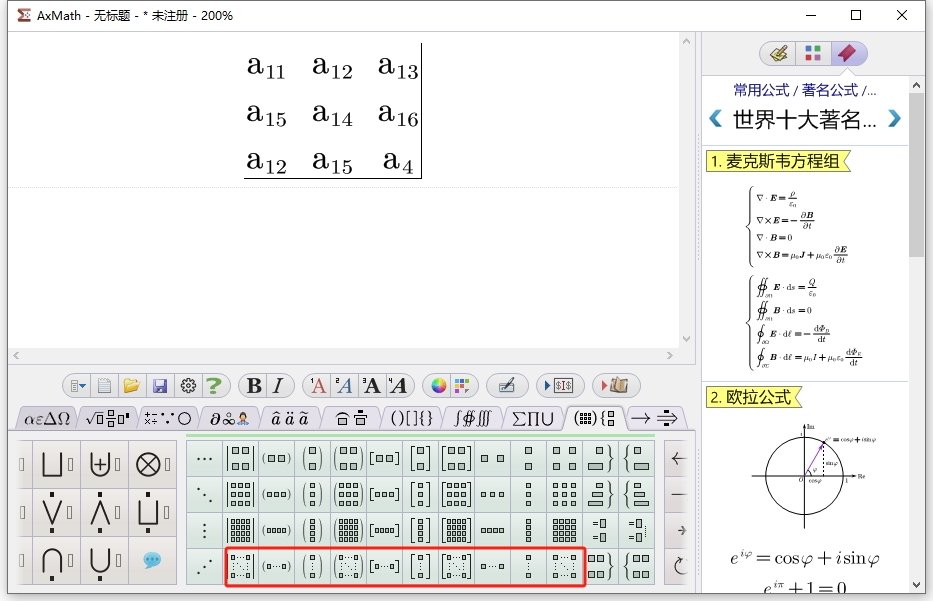This screenshot has height=601, width=933.
Task: Select the handwriting pen tool in toolbar
Action: coord(507,385)
